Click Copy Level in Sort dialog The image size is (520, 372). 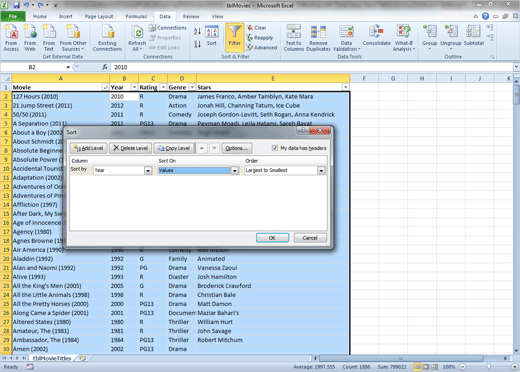coord(174,148)
